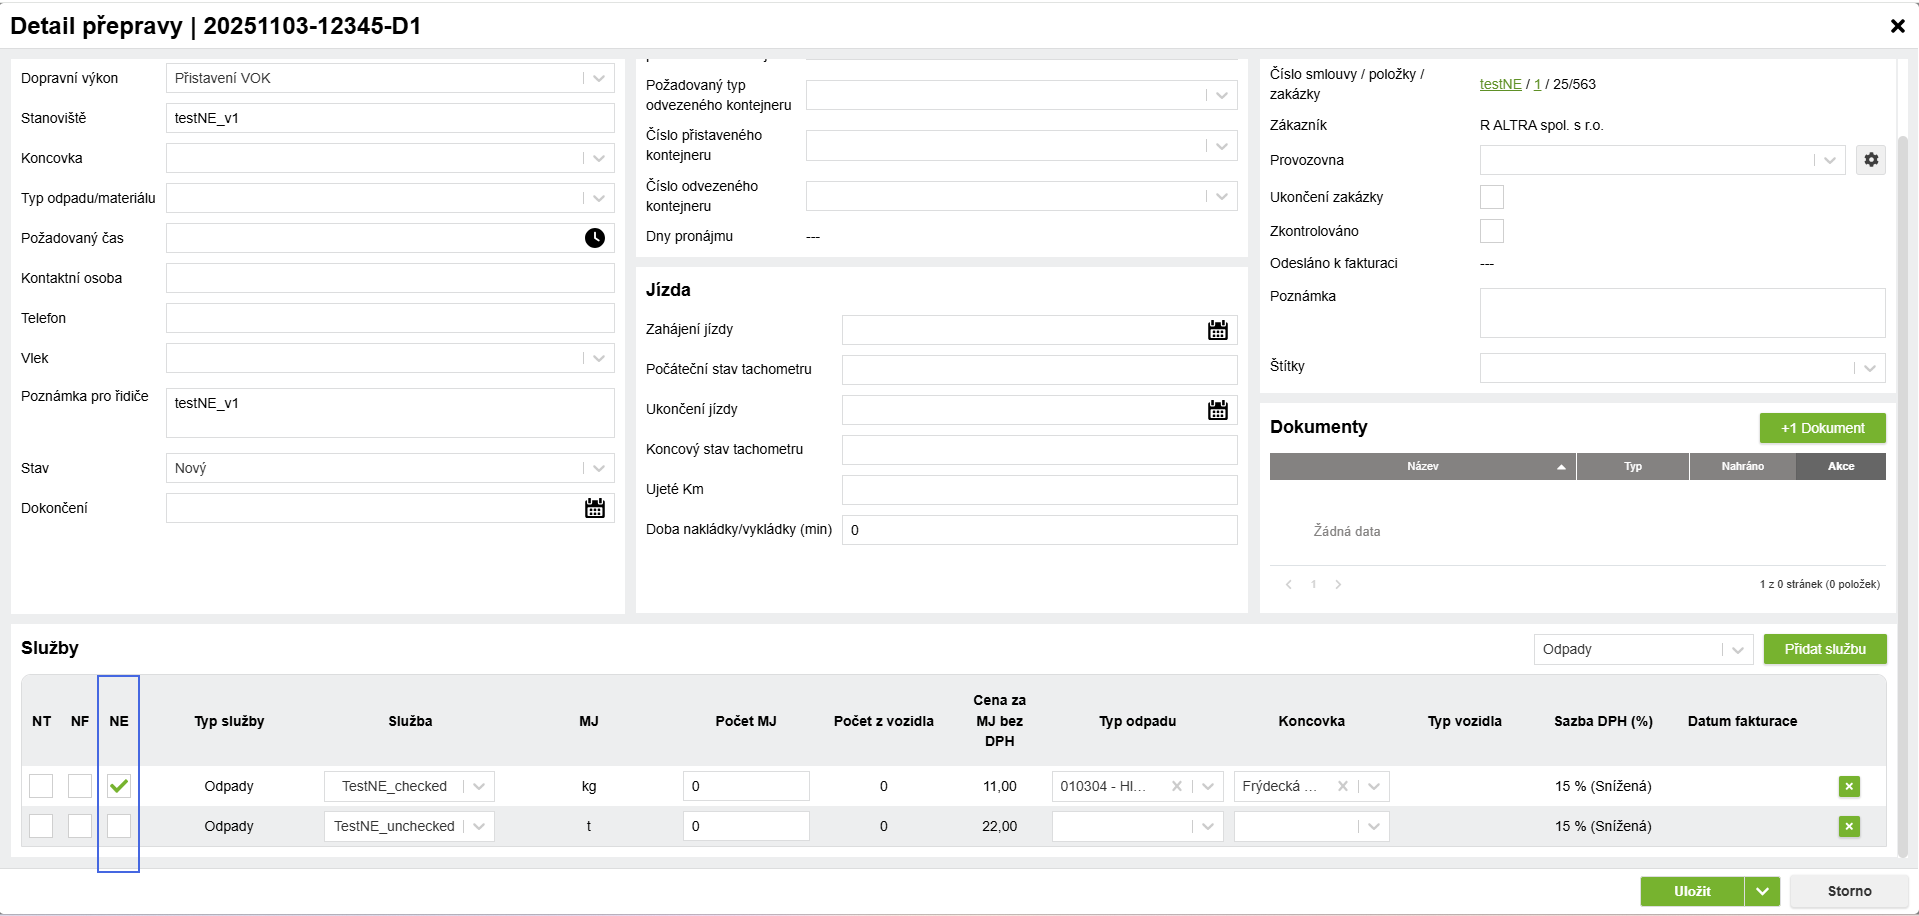Open the calendar for Dokončení date

pyautogui.click(x=594, y=508)
